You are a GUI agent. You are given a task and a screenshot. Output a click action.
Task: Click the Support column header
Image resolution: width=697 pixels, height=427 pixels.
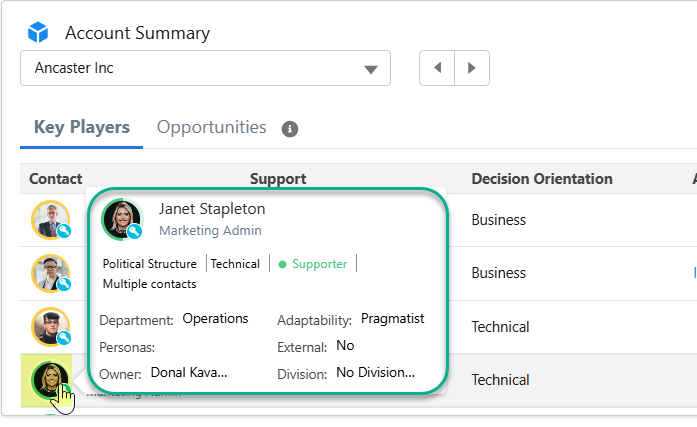pos(277,179)
